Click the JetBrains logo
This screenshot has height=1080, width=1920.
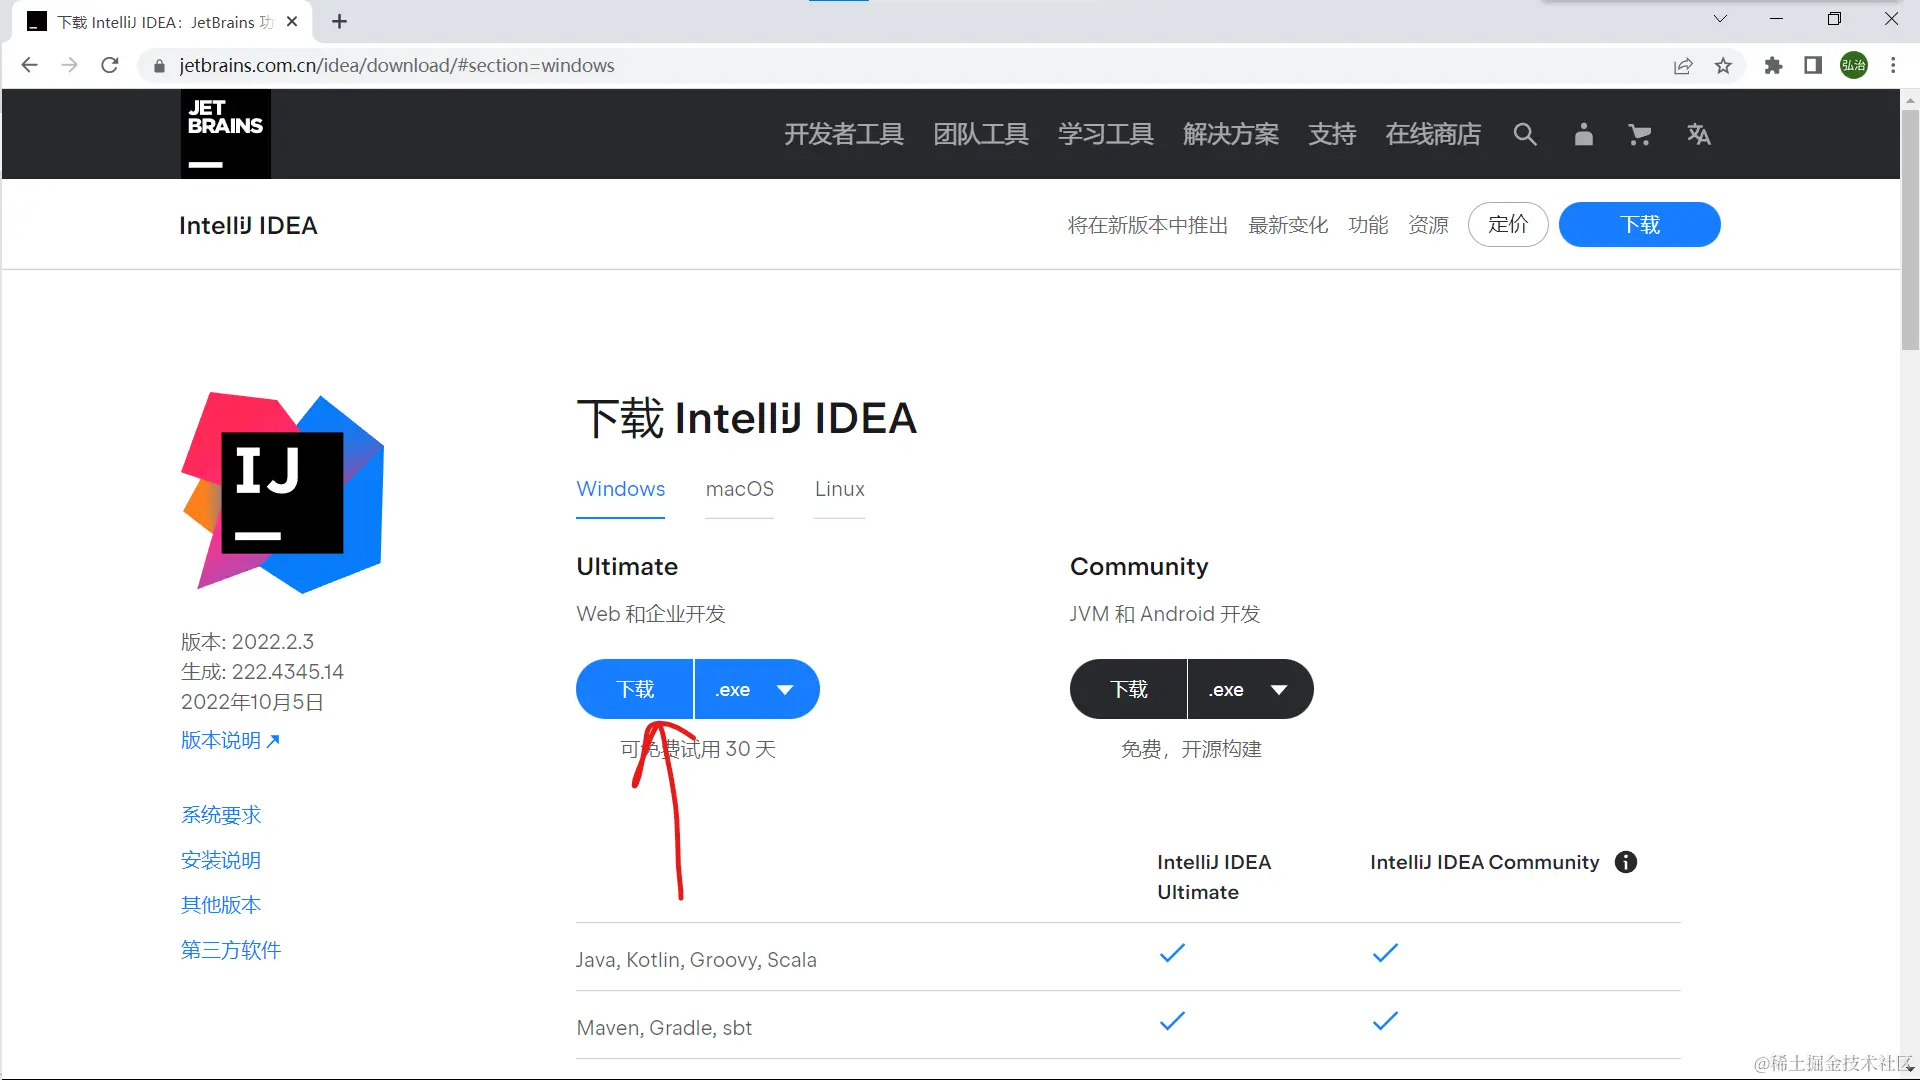[225, 134]
